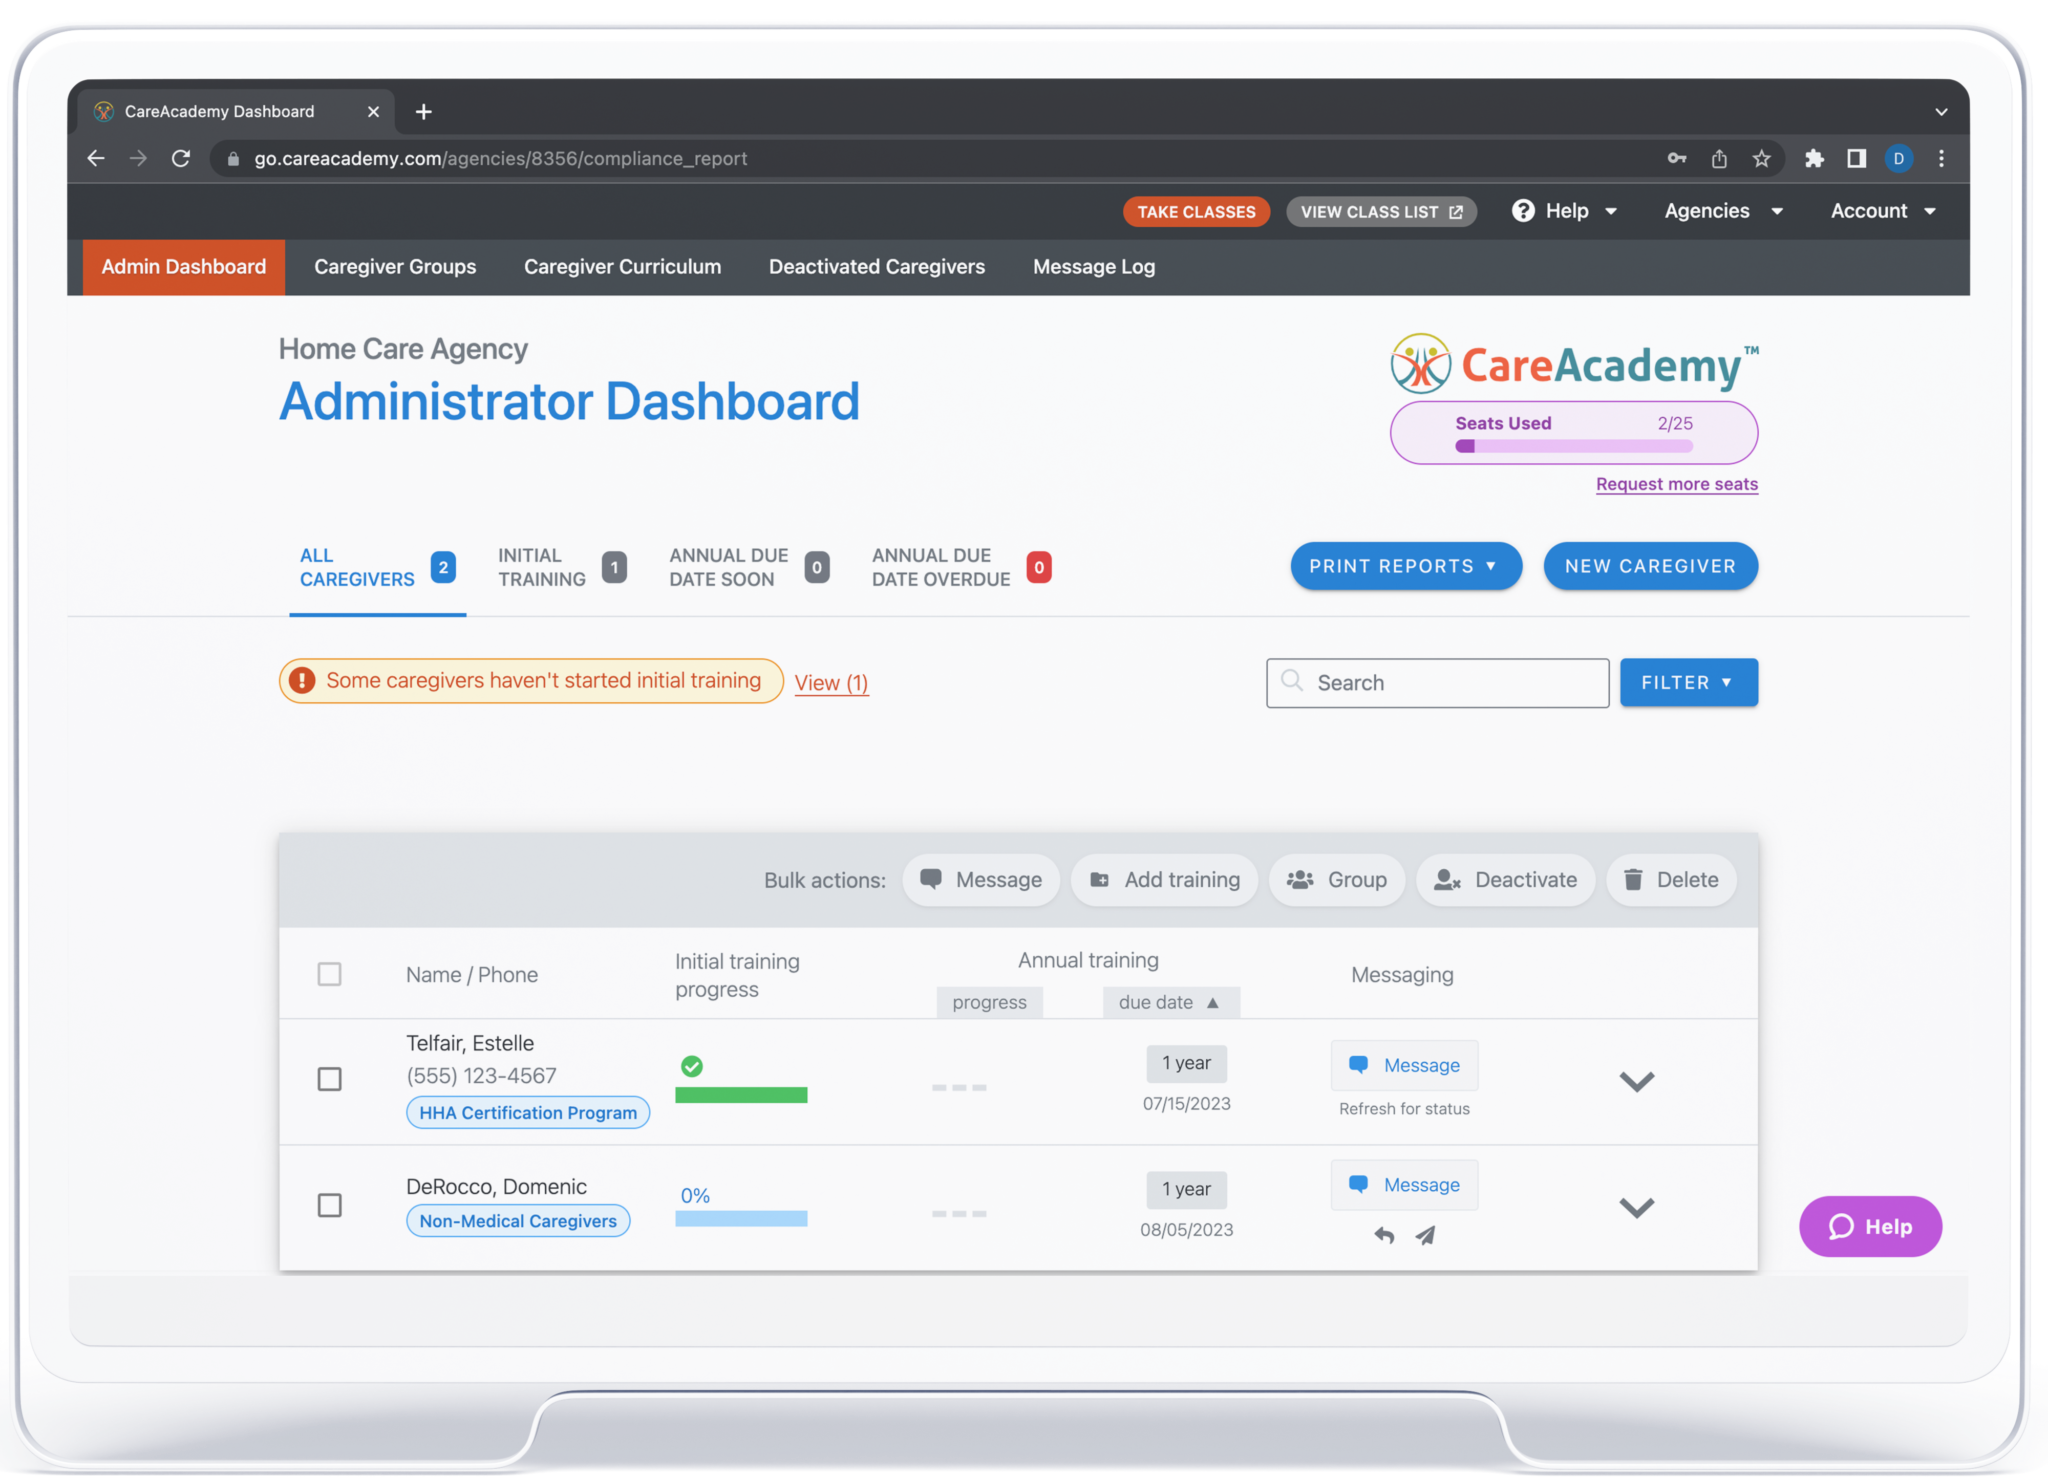Click the Seats Used progress bar

point(1573,447)
